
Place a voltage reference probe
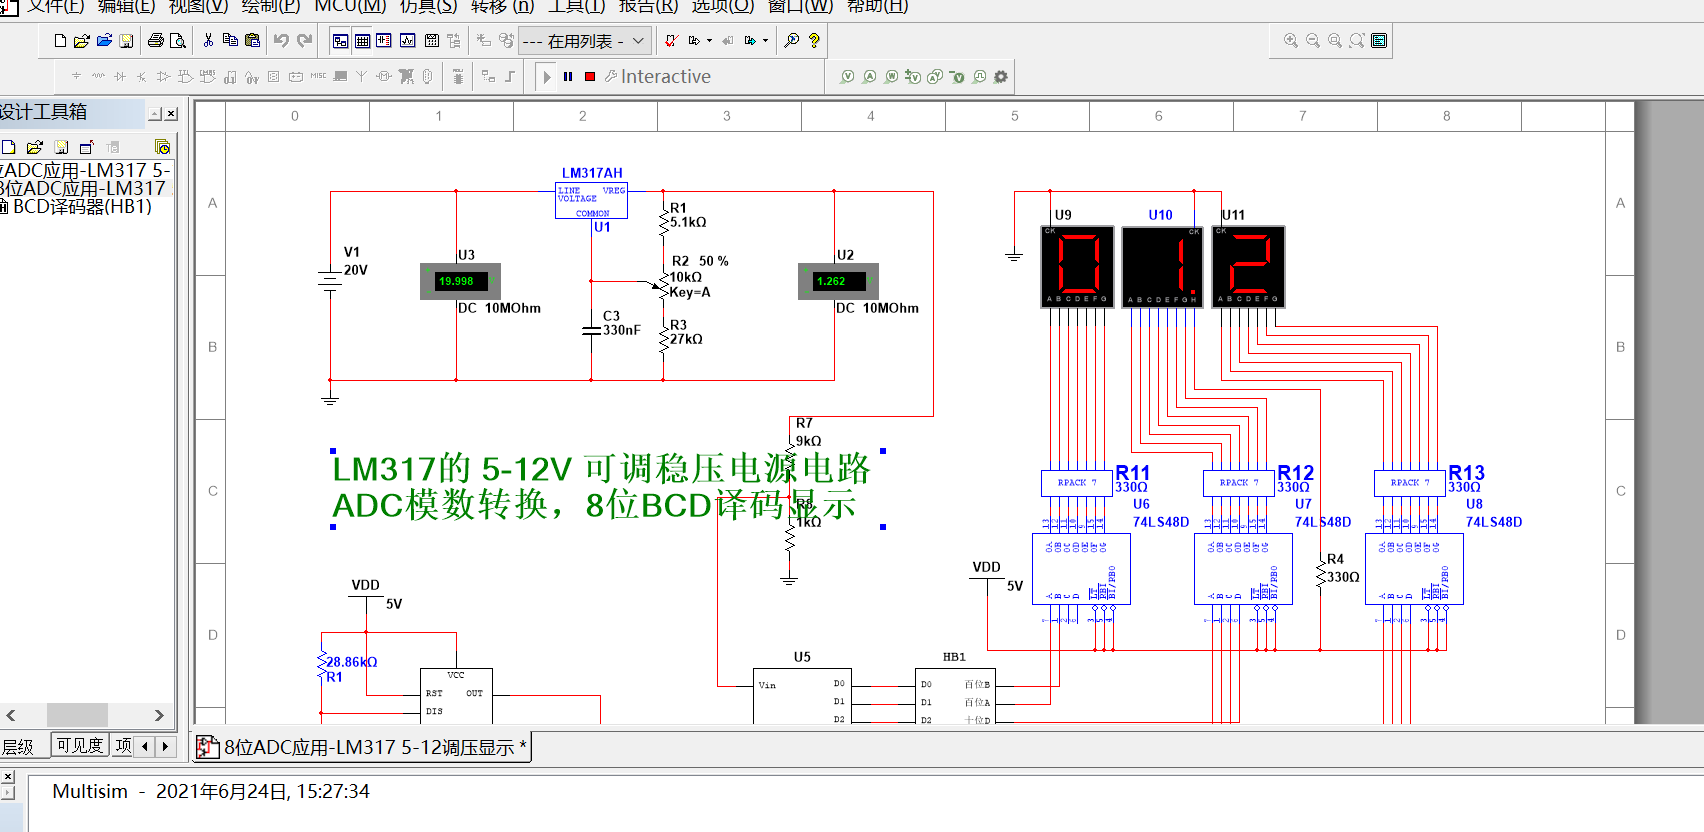[x=957, y=77]
